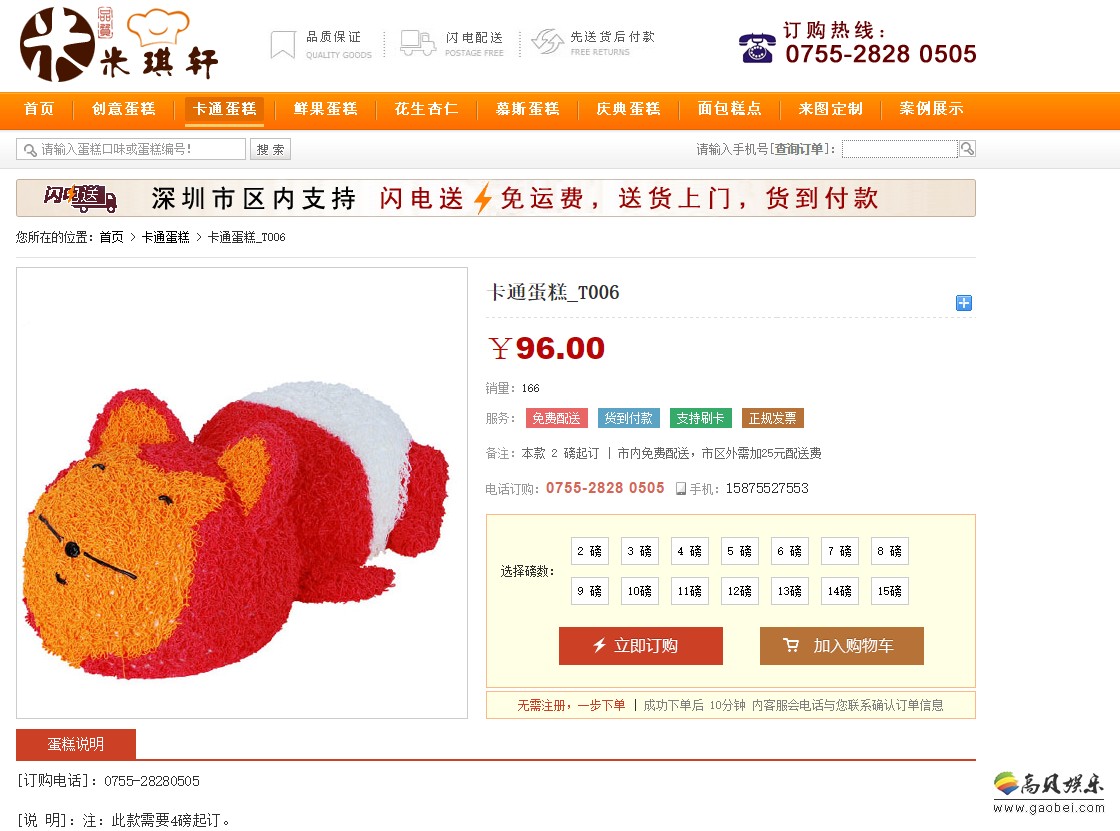This screenshot has height=831, width=1120.
Task: Click the 米琪轩 bakery logo
Action: [x=119, y=44]
